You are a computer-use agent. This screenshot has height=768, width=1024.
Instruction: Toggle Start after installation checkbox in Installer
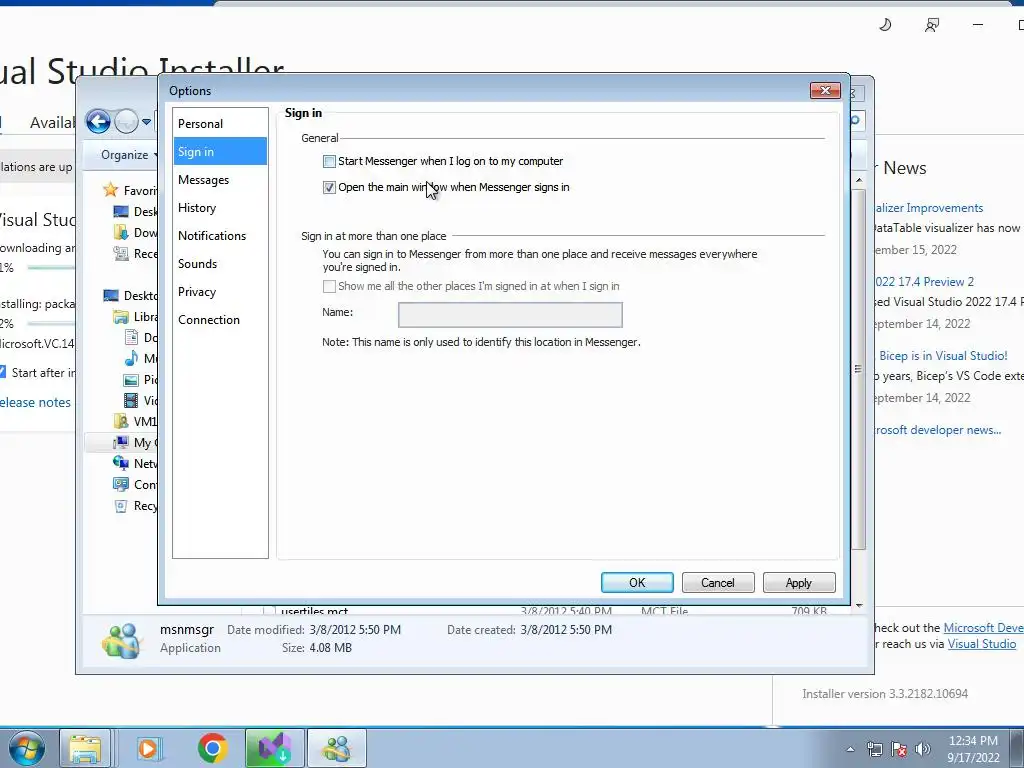tap(3, 372)
